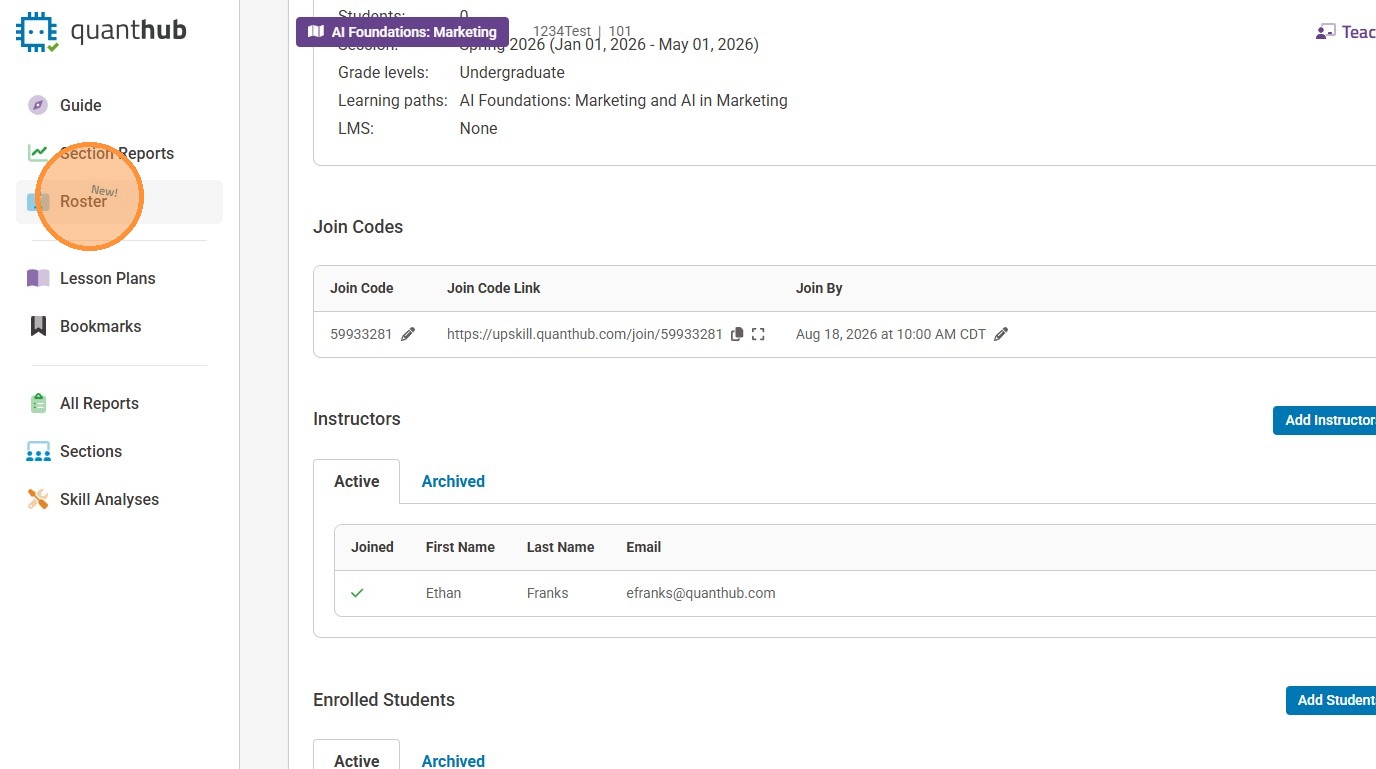Edit the Join By date pencil
Viewport: 1376px width, 769px height.
click(1001, 334)
